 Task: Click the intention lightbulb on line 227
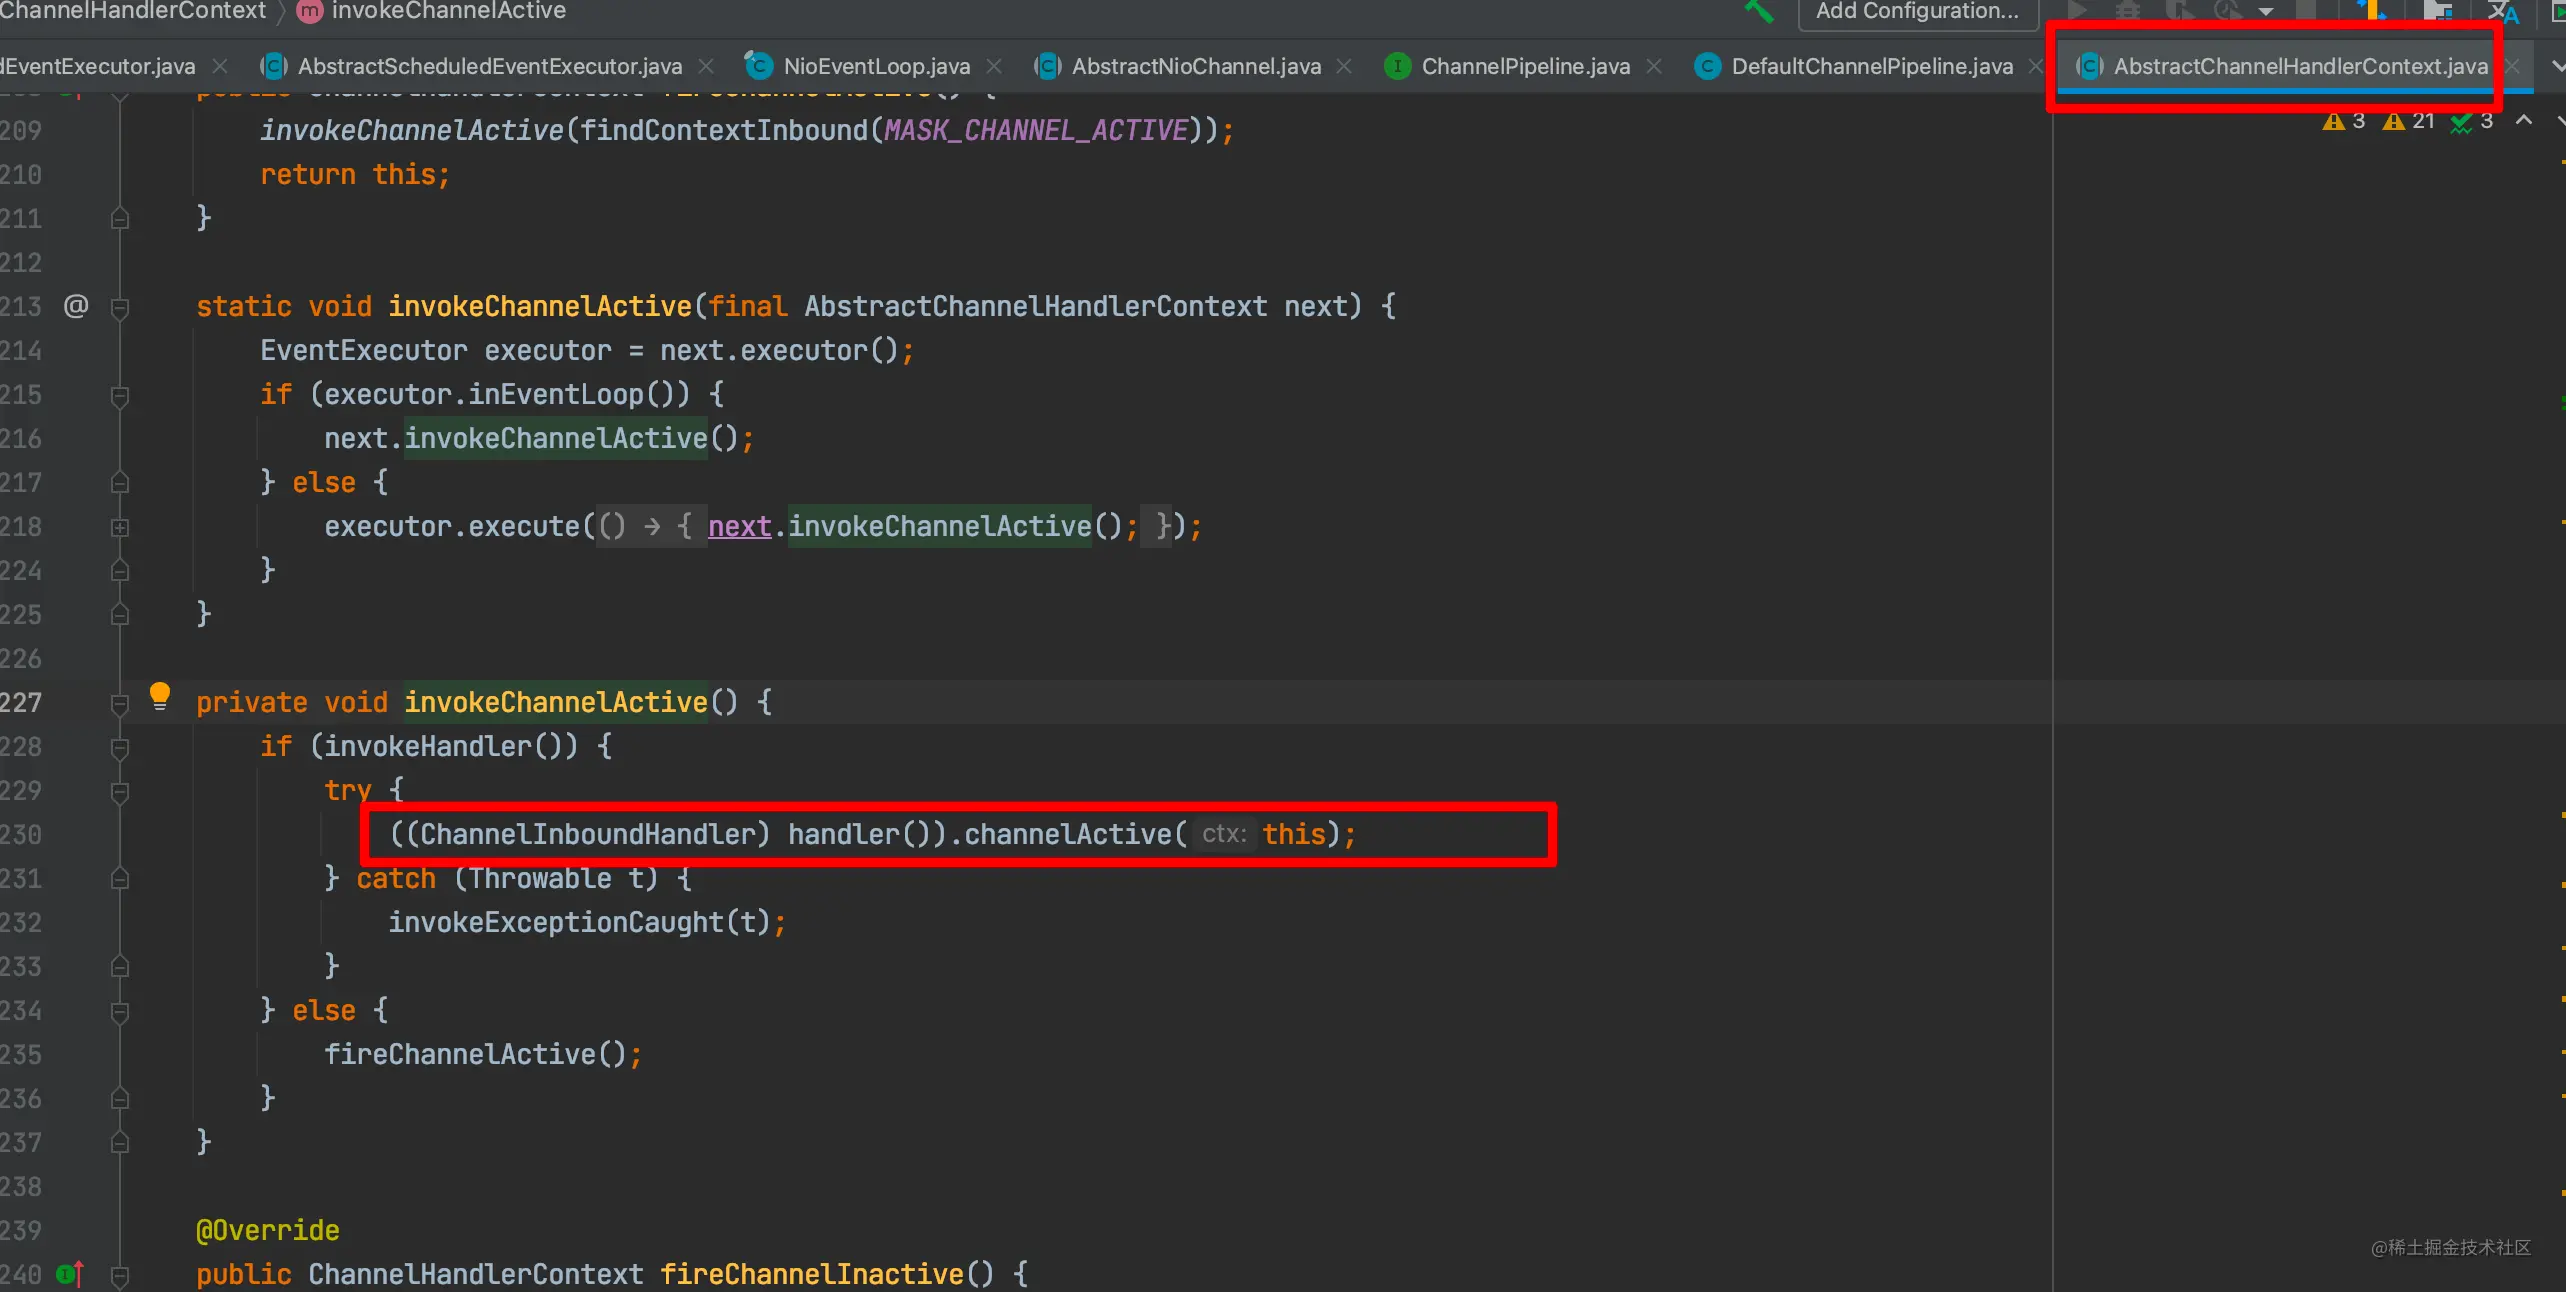tap(160, 696)
